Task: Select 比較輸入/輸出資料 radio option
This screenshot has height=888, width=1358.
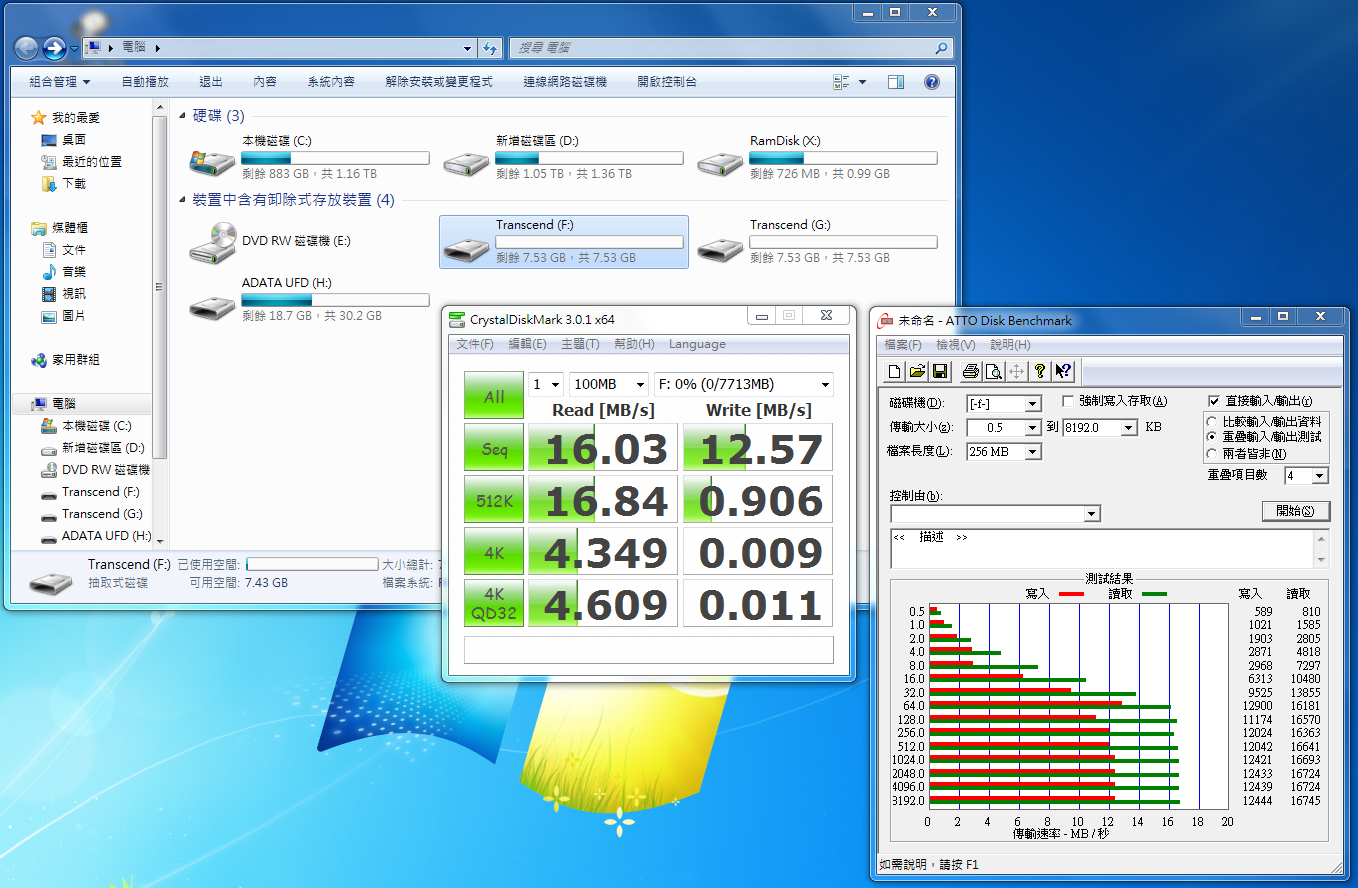Action: point(1213,422)
